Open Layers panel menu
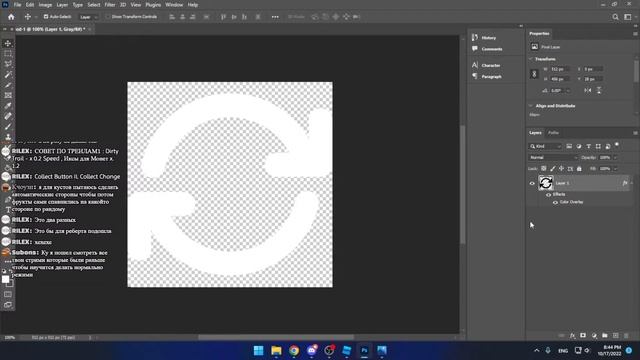This screenshot has width=640, height=360. pos(635,133)
